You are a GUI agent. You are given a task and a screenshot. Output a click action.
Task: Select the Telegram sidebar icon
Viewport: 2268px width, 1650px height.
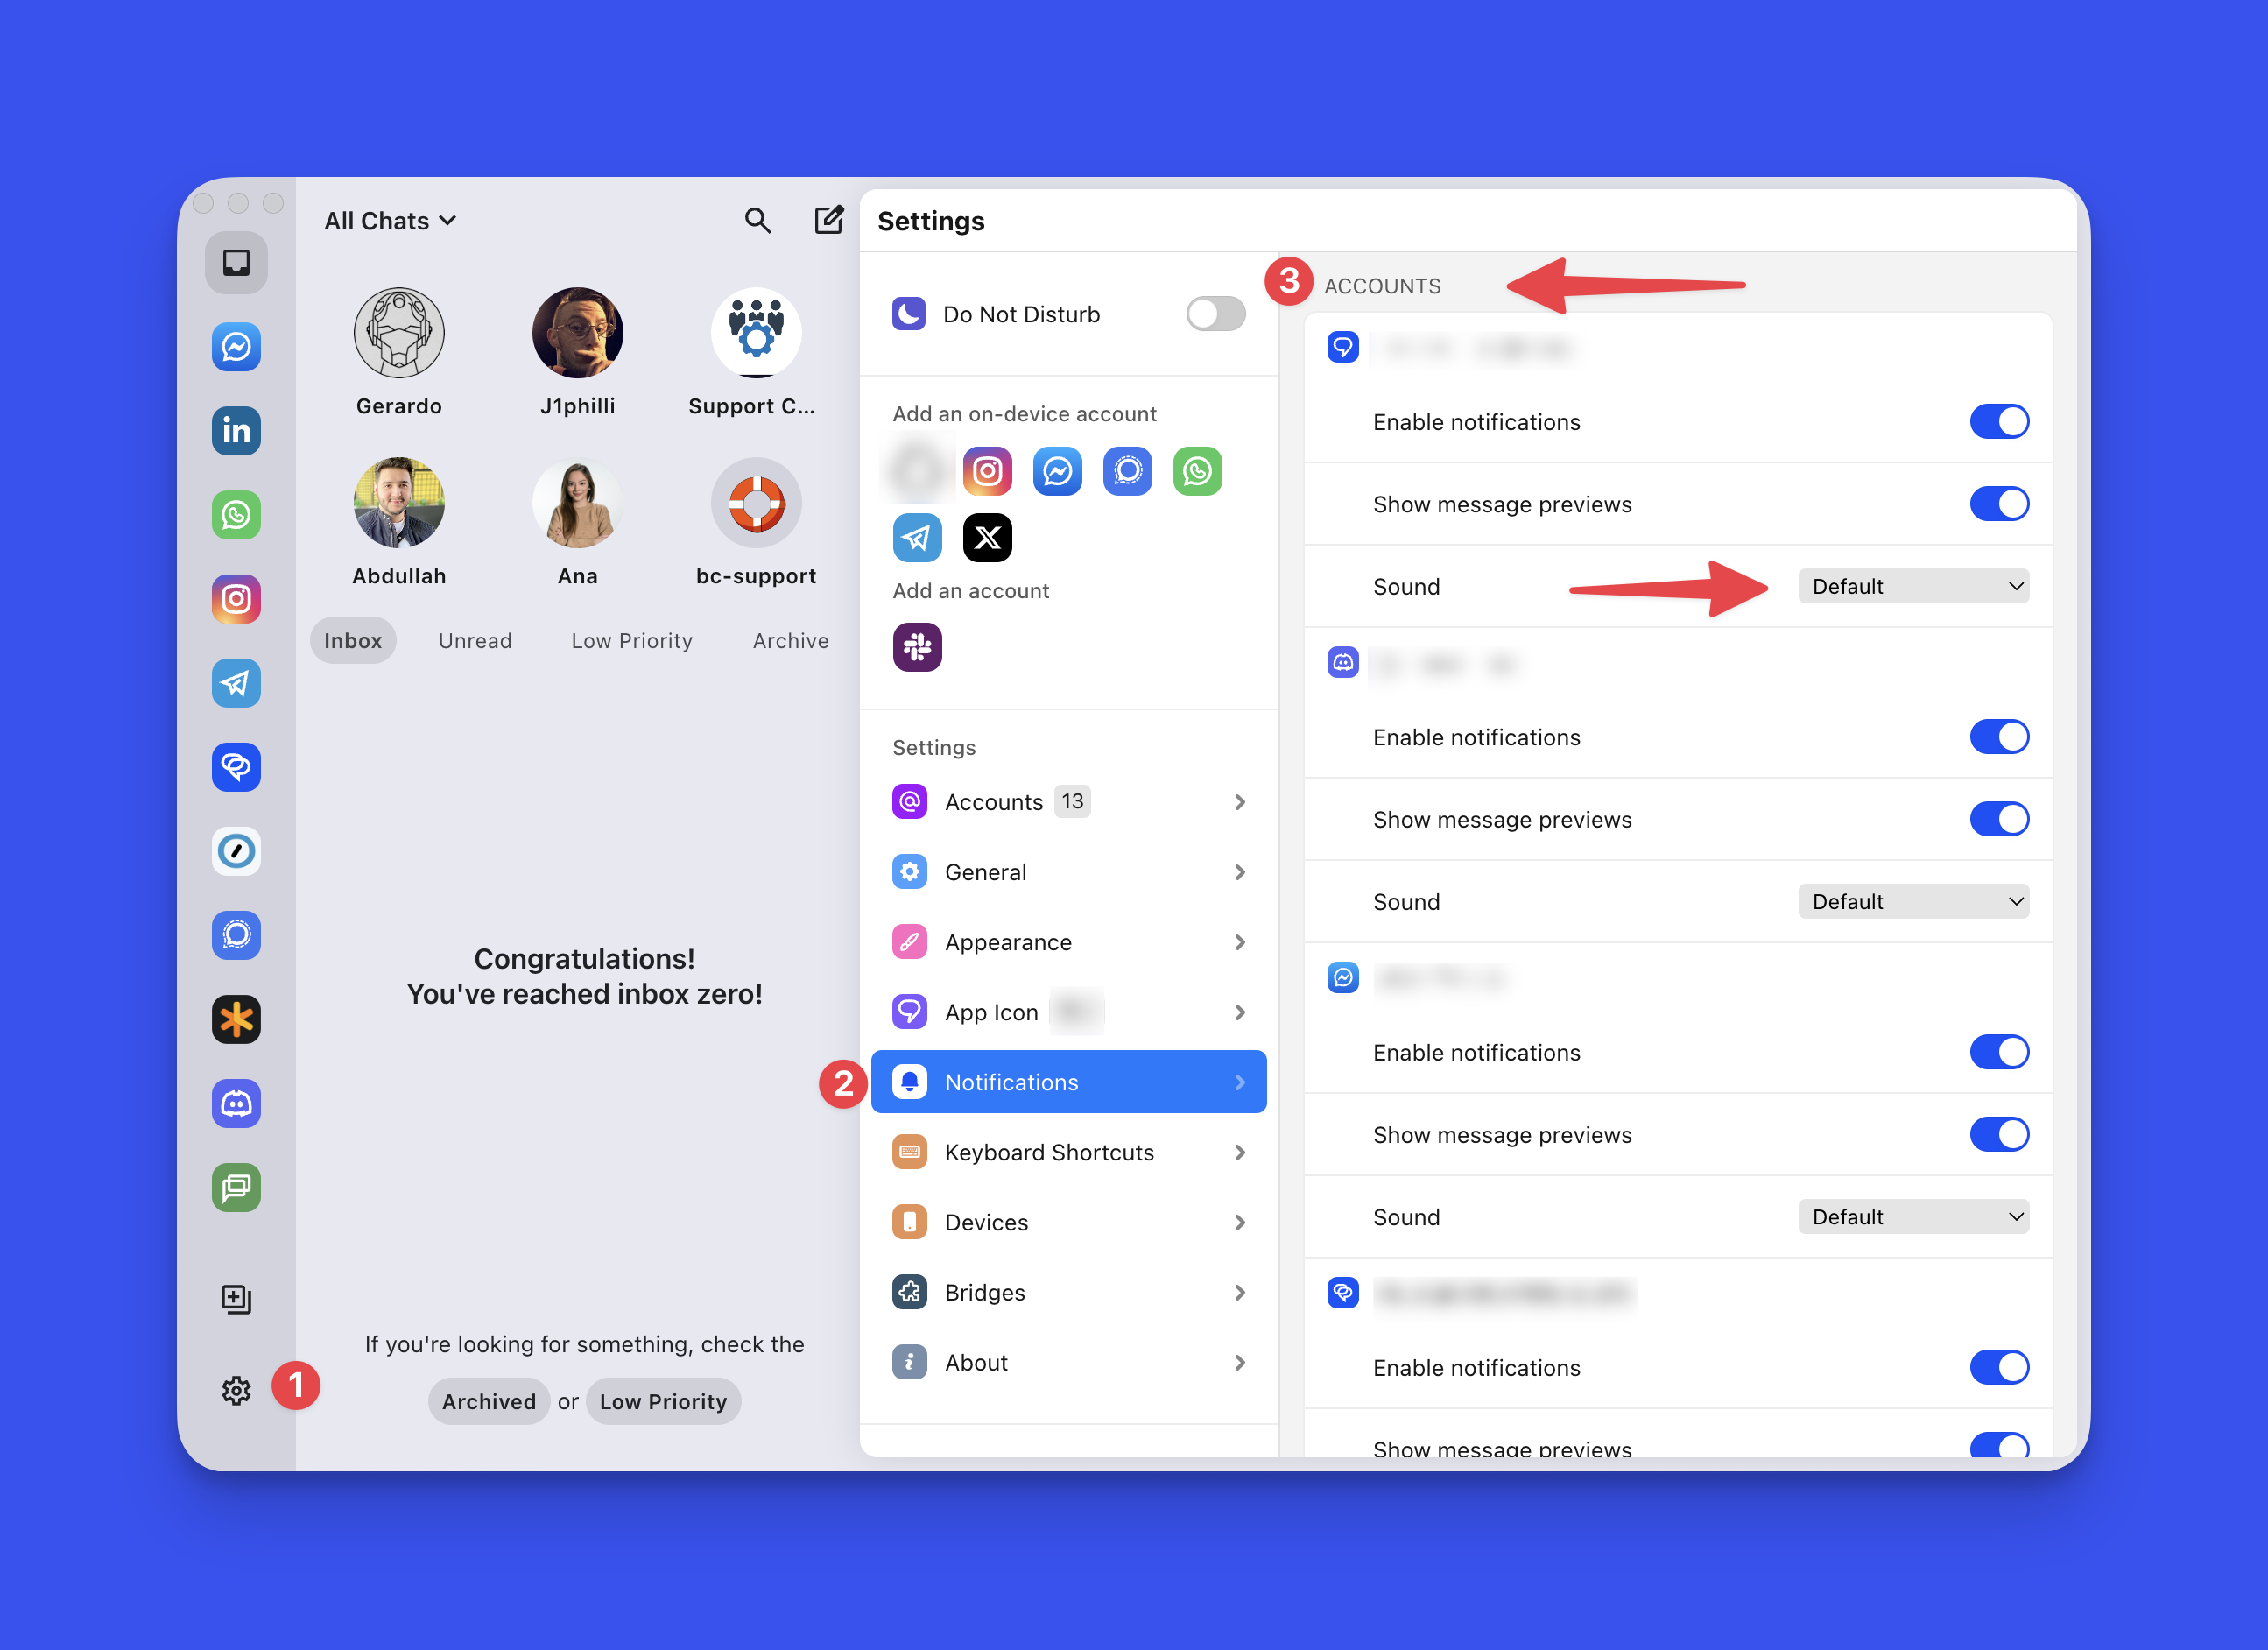click(x=236, y=683)
